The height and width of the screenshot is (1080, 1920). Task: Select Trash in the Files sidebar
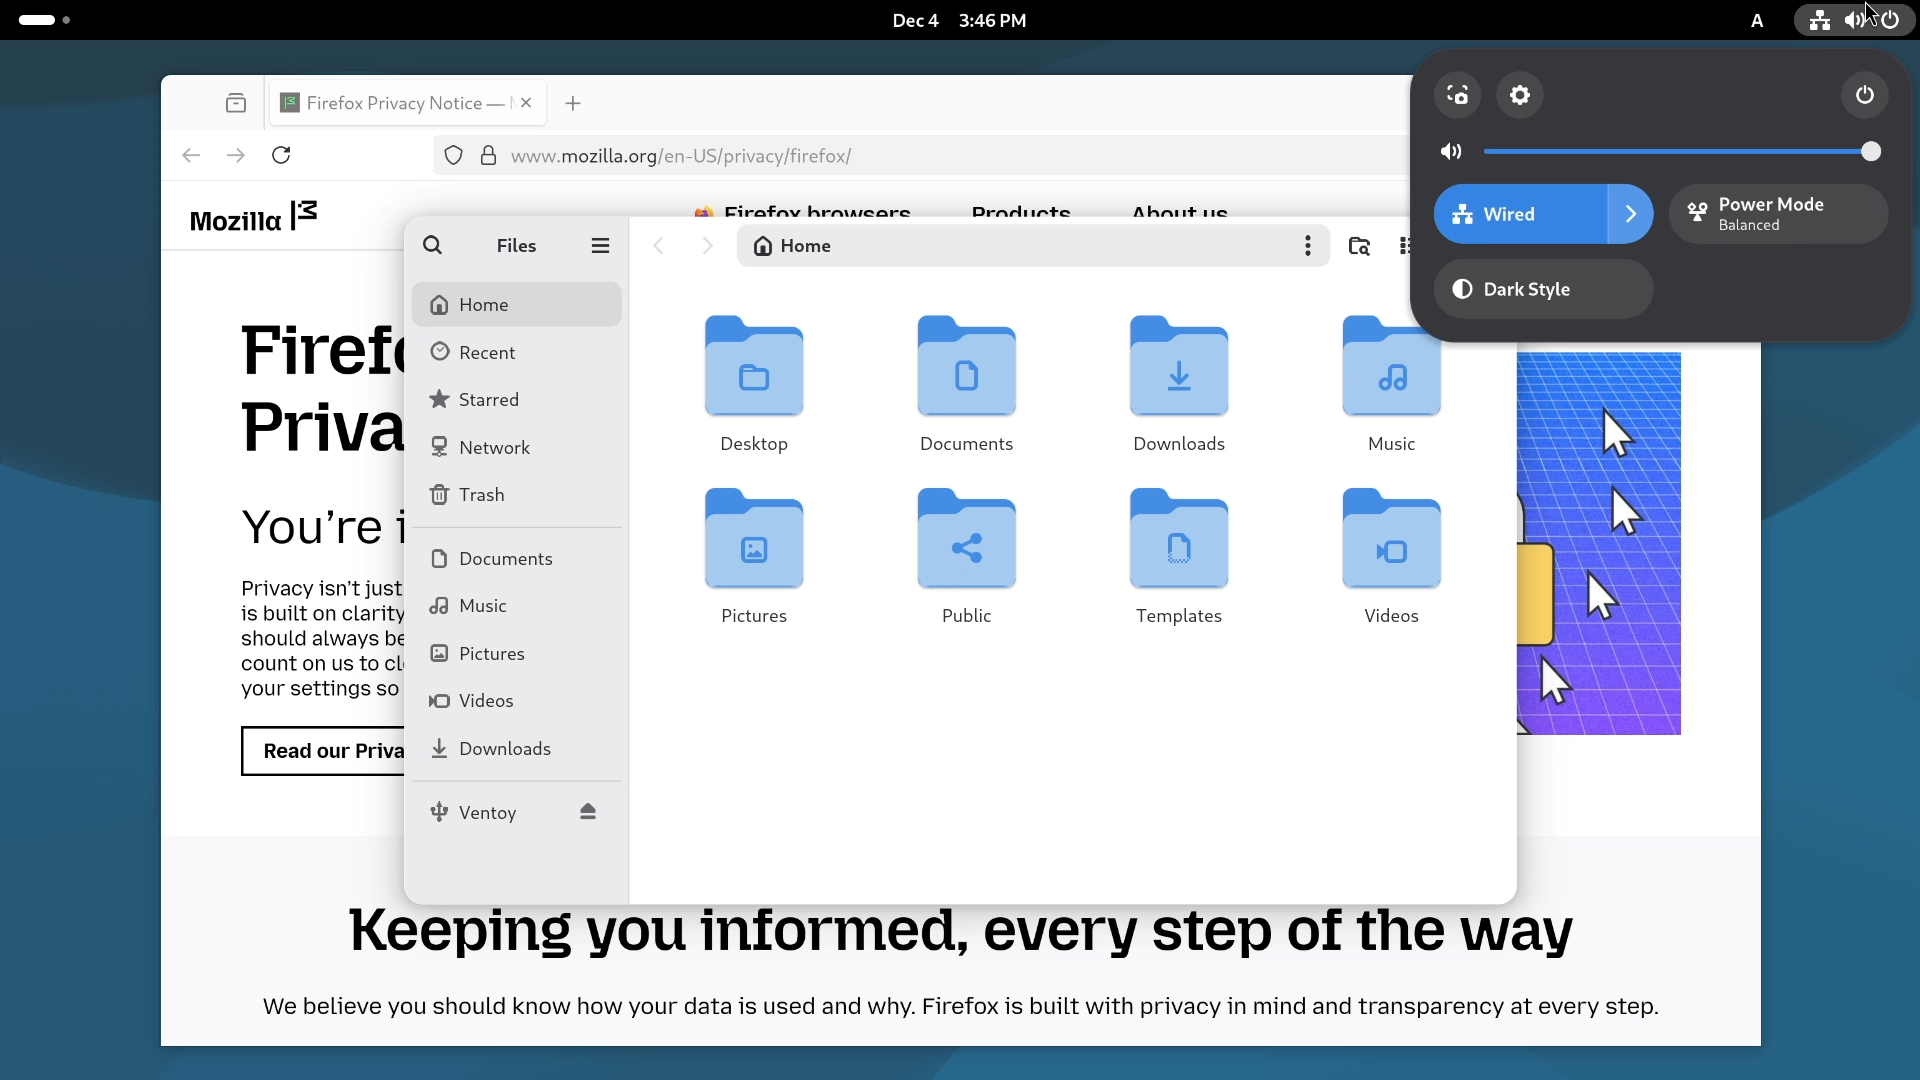(x=481, y=495)
